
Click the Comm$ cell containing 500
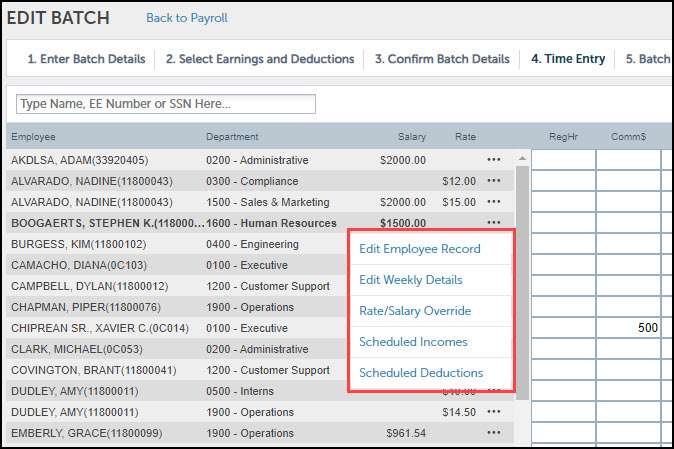pyautogui.click(x=628, y=328)
